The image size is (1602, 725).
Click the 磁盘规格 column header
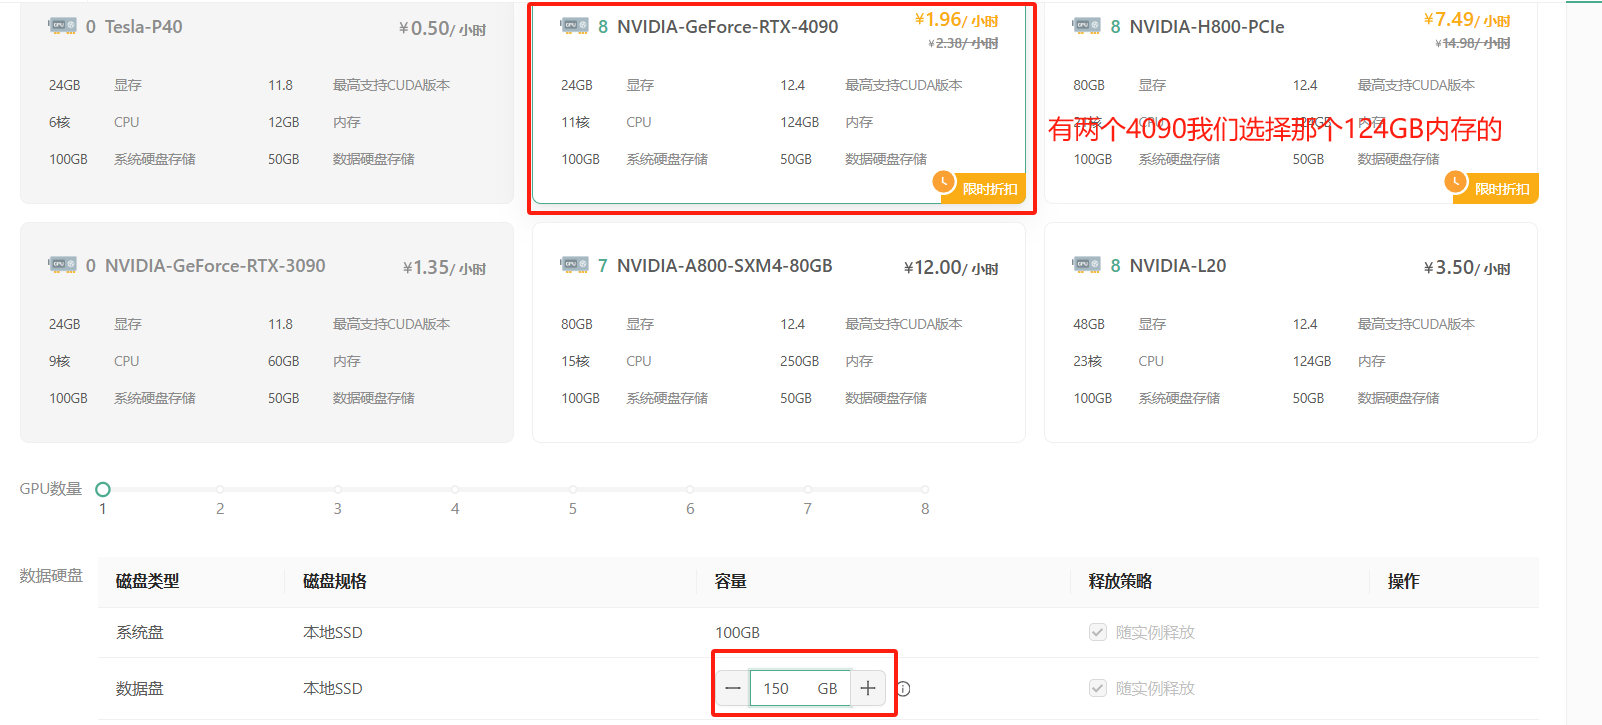(335, 581)
